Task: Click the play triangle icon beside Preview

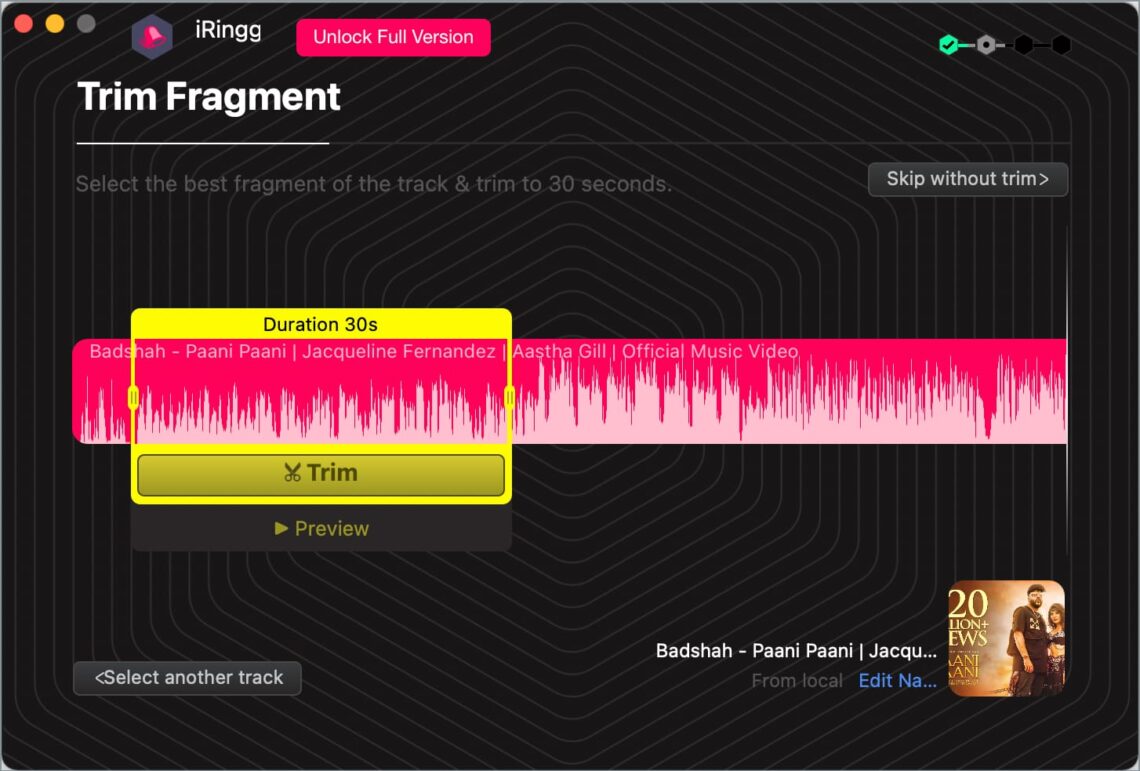Action: pos(281,528)
